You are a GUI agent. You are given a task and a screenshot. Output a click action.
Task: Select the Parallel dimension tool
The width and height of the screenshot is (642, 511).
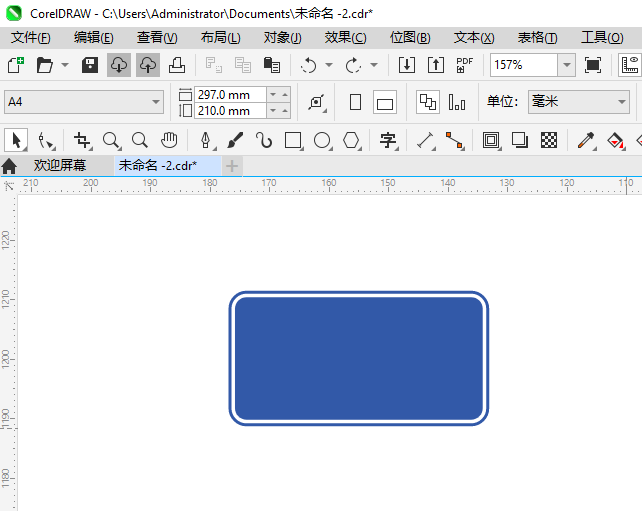pos(425,140)
